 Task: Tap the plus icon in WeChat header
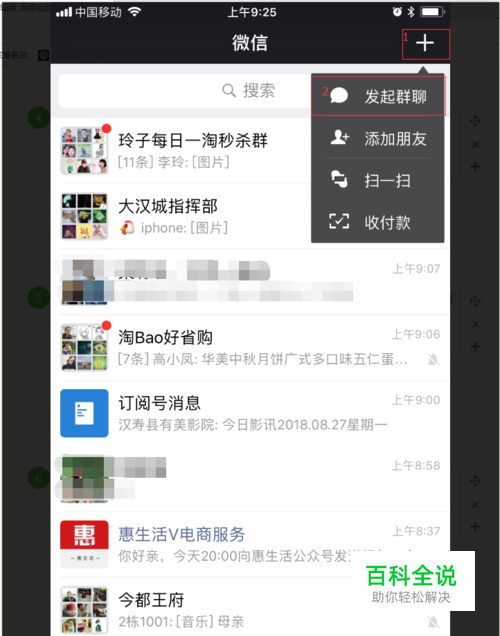pos(425,43)
